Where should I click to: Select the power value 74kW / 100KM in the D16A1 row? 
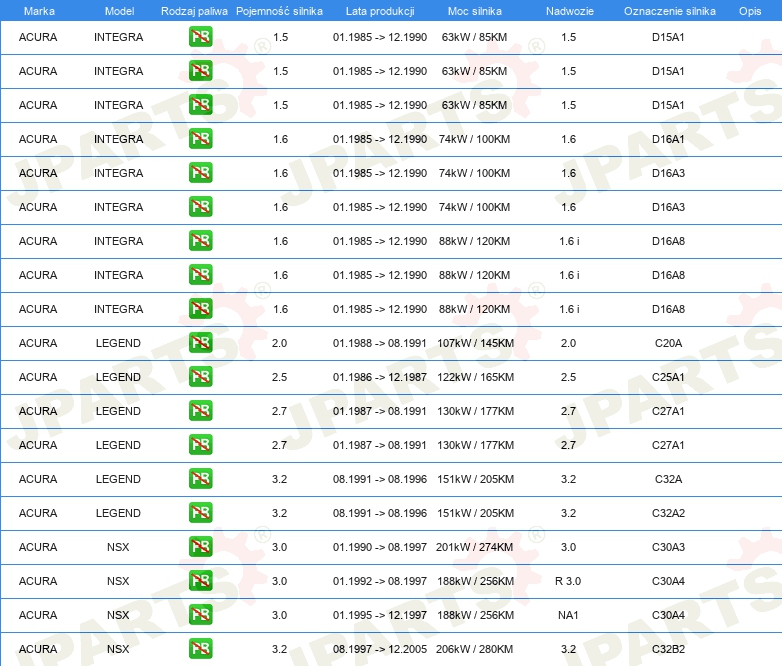tap(474, 139)
